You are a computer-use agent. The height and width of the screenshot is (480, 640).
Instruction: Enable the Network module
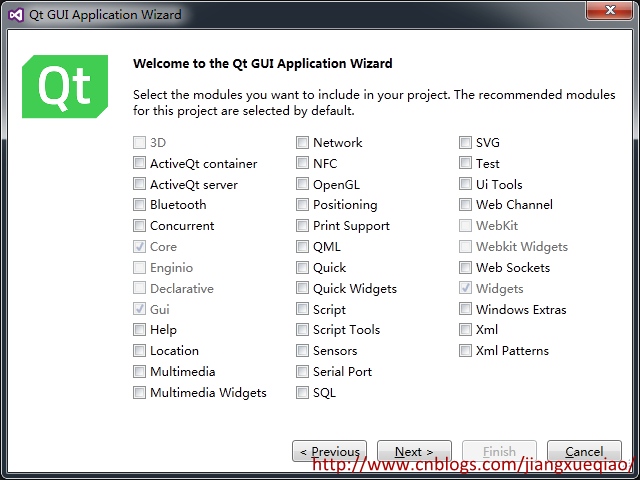[302, 142]
